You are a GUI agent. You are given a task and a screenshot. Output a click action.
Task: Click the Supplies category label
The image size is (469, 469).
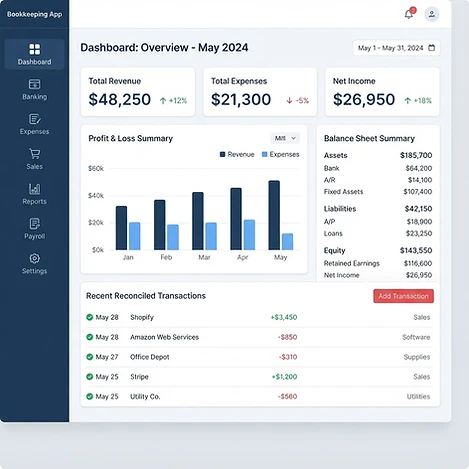pos(417,357)
